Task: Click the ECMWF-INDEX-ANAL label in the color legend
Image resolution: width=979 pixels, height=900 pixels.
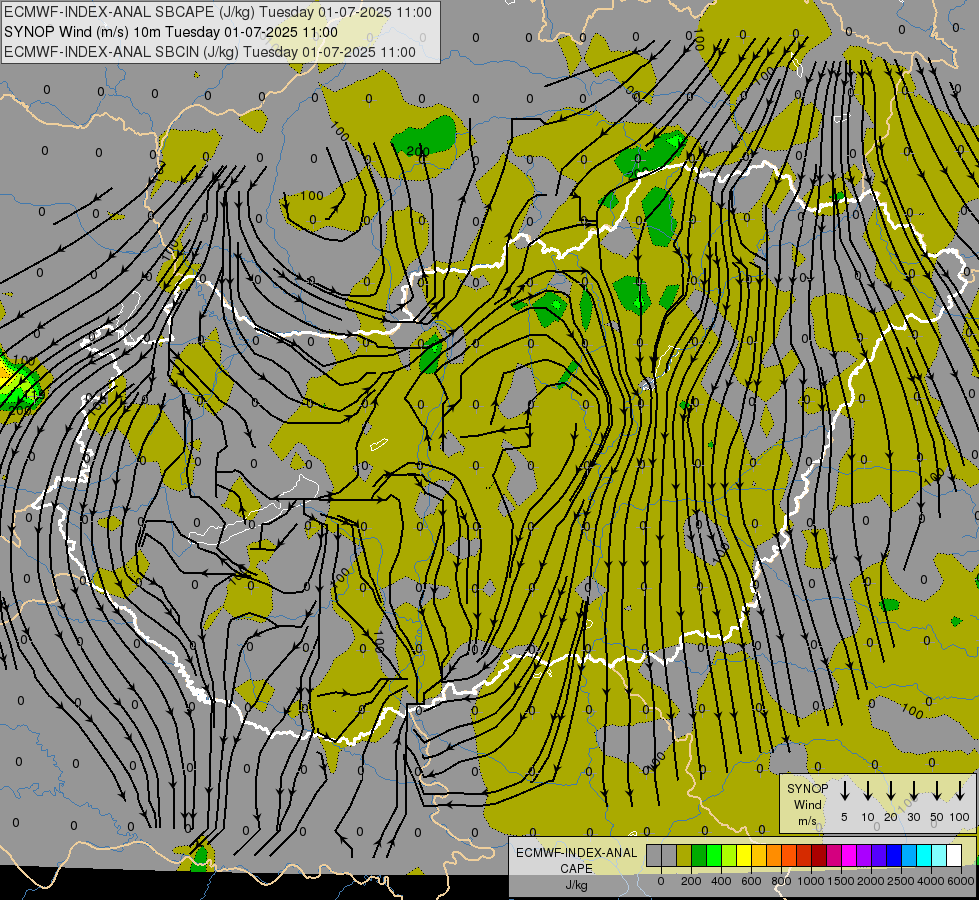Action: [576, 853]
